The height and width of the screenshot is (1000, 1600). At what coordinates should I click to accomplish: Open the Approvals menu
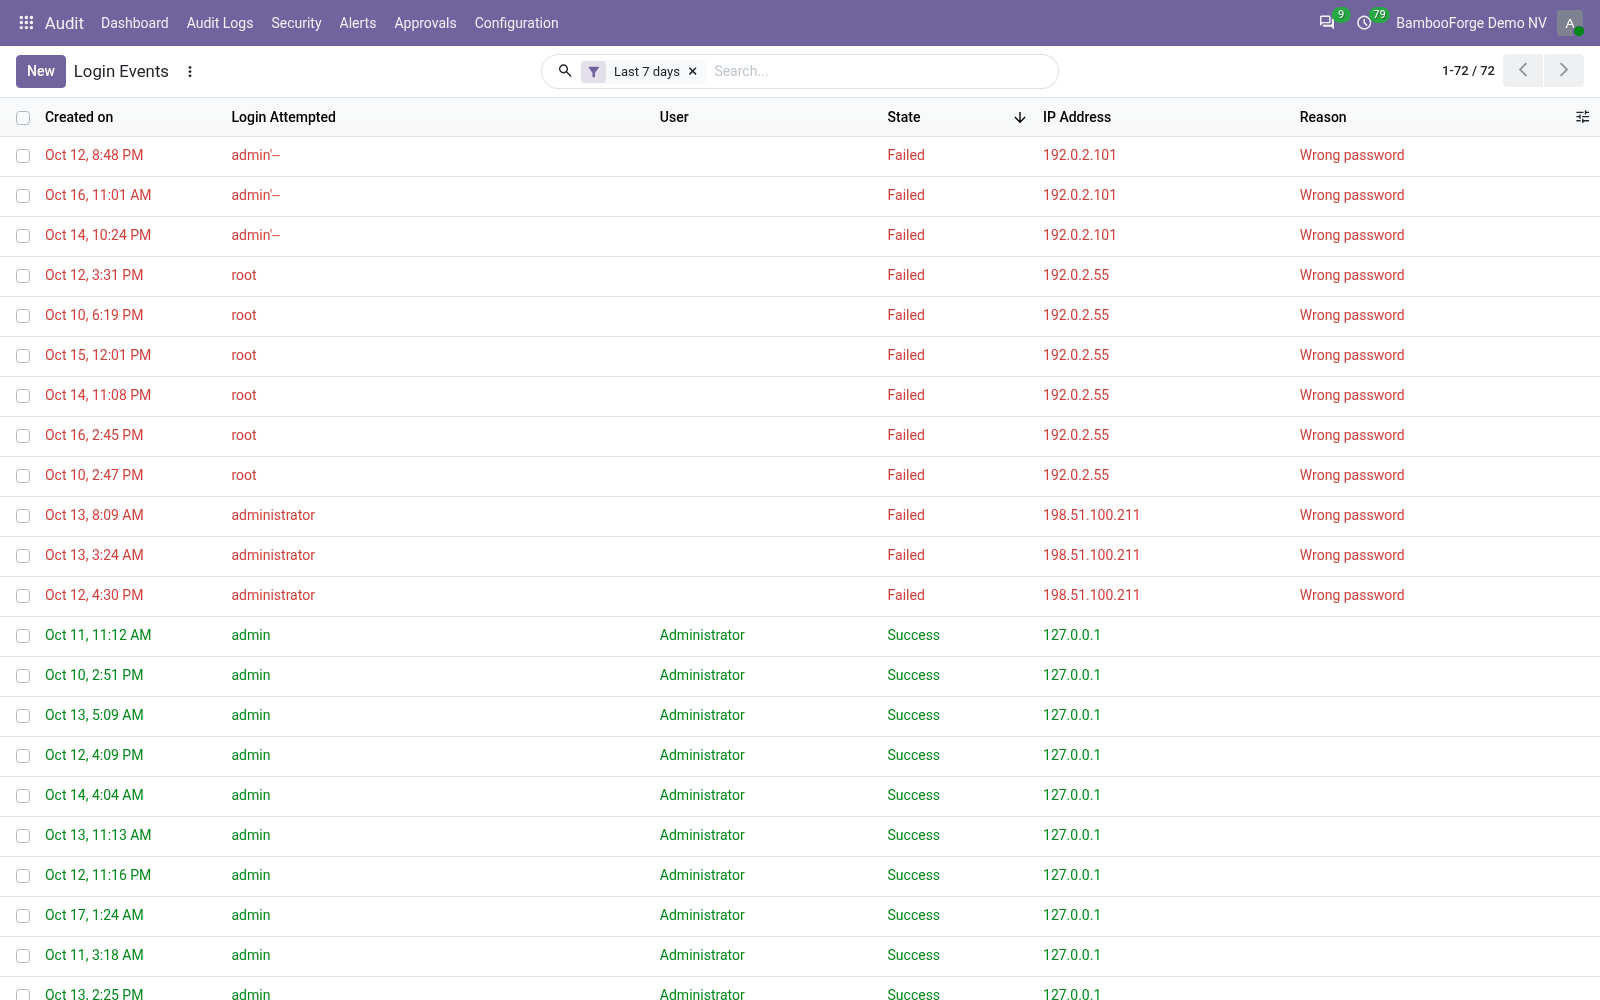click(x=425, y=23)
